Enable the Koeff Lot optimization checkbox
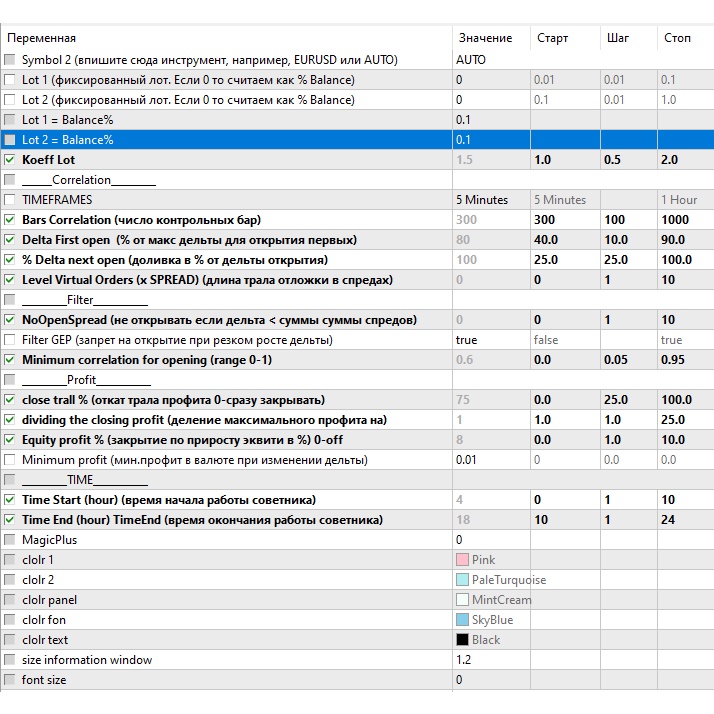714x714 pixels. pos(10,160)
